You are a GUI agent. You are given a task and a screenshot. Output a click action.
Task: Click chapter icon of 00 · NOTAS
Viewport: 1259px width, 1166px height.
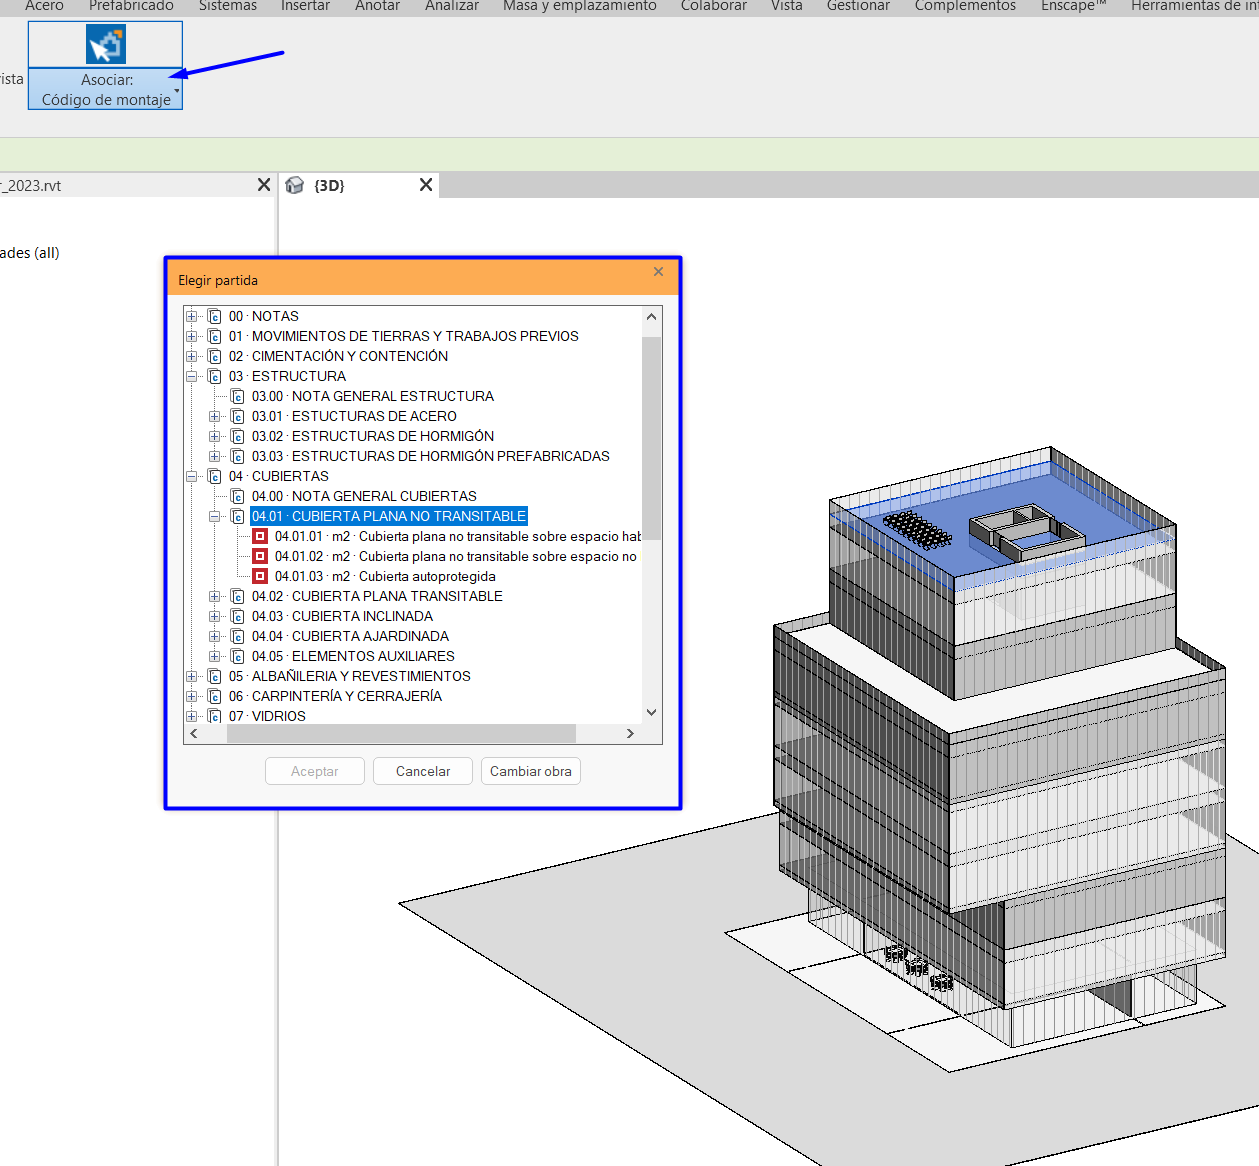(x=214, y=316)
